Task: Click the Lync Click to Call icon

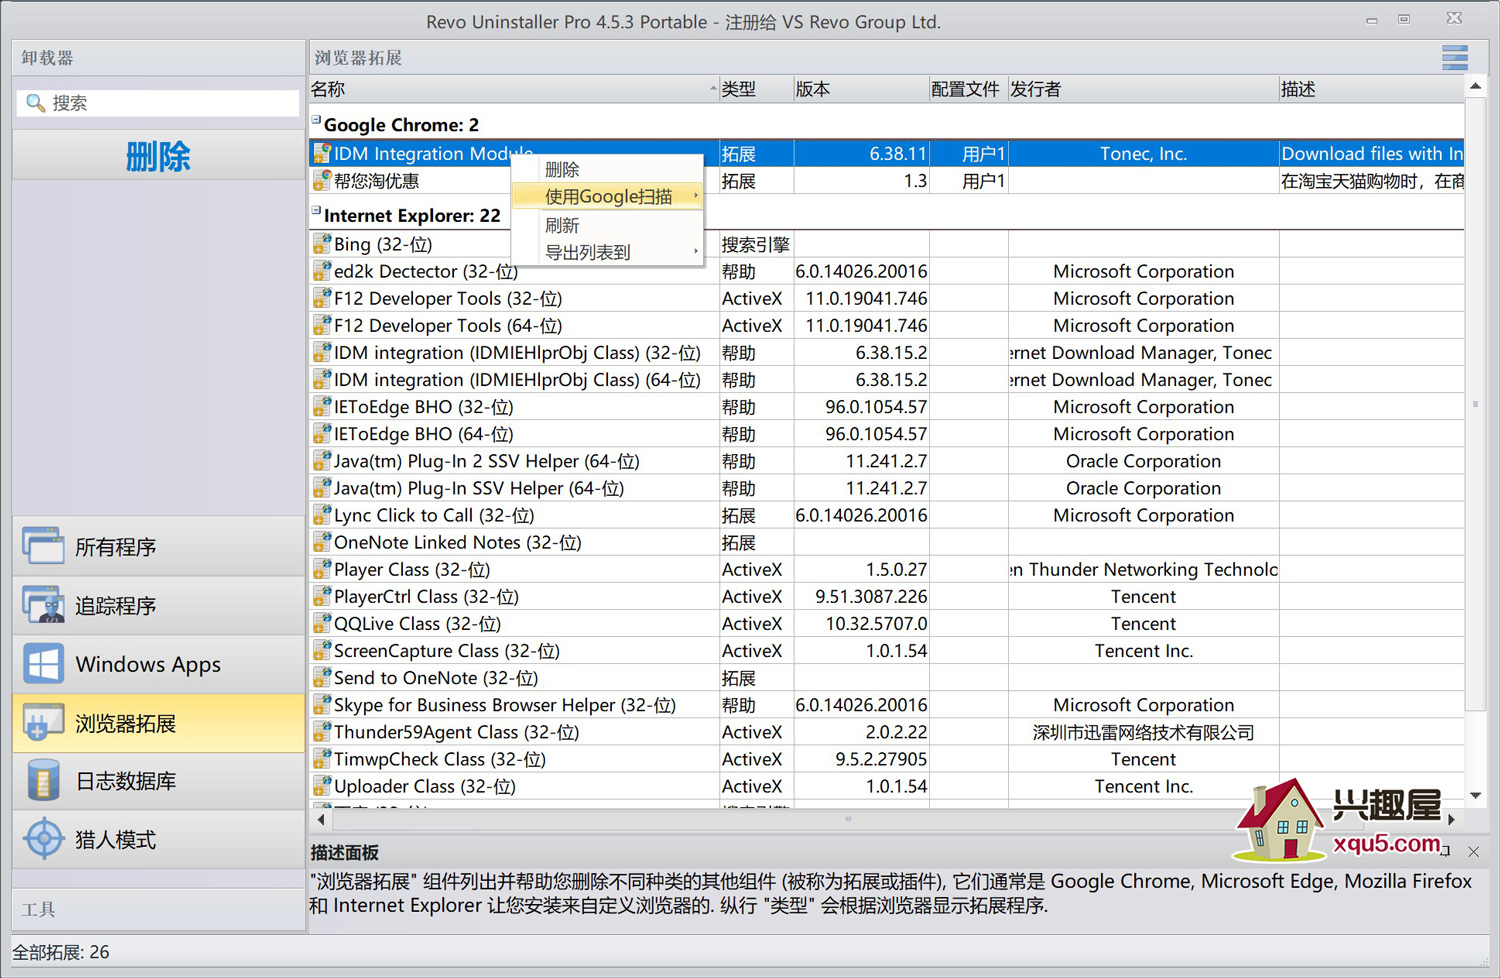Action: (321, 515)
